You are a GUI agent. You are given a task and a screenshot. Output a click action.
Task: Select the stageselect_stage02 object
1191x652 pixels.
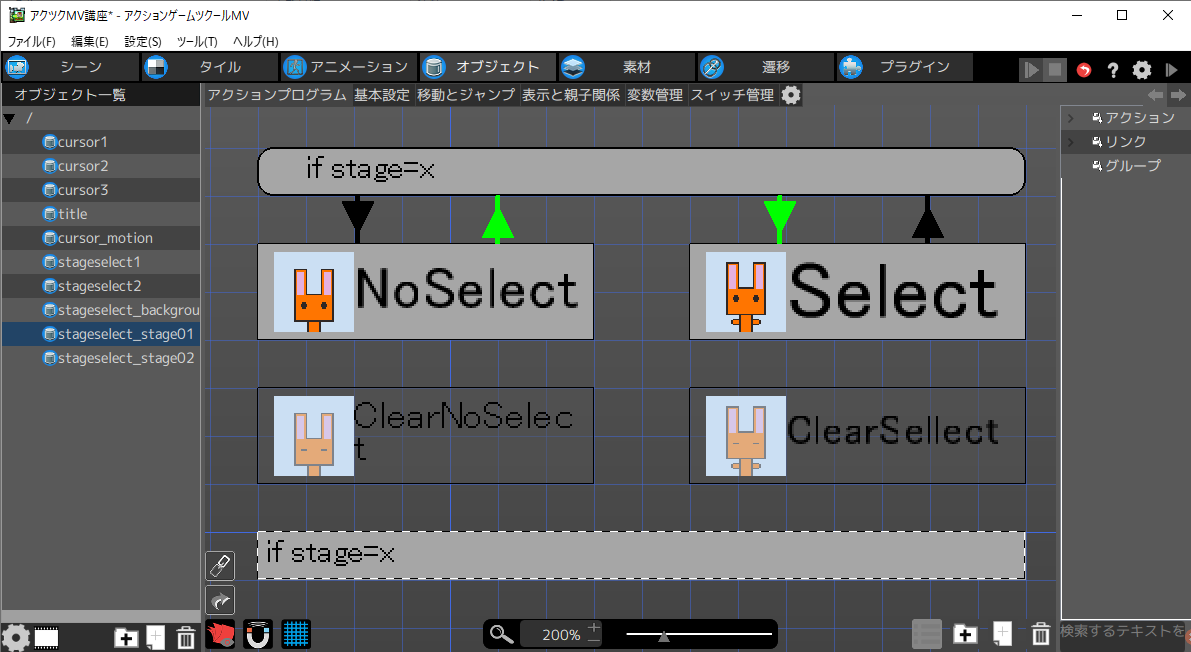[125, 358]
